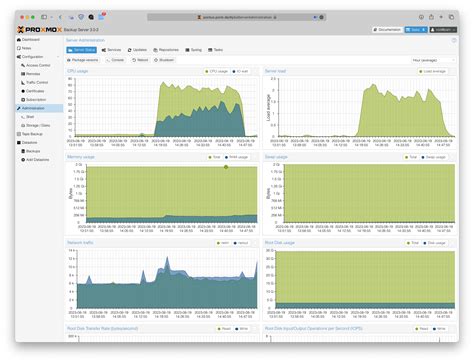The height and width of the screenshot is (362, 474).
Task: Open the root user menu dropdown
Action: pos(443,30)
